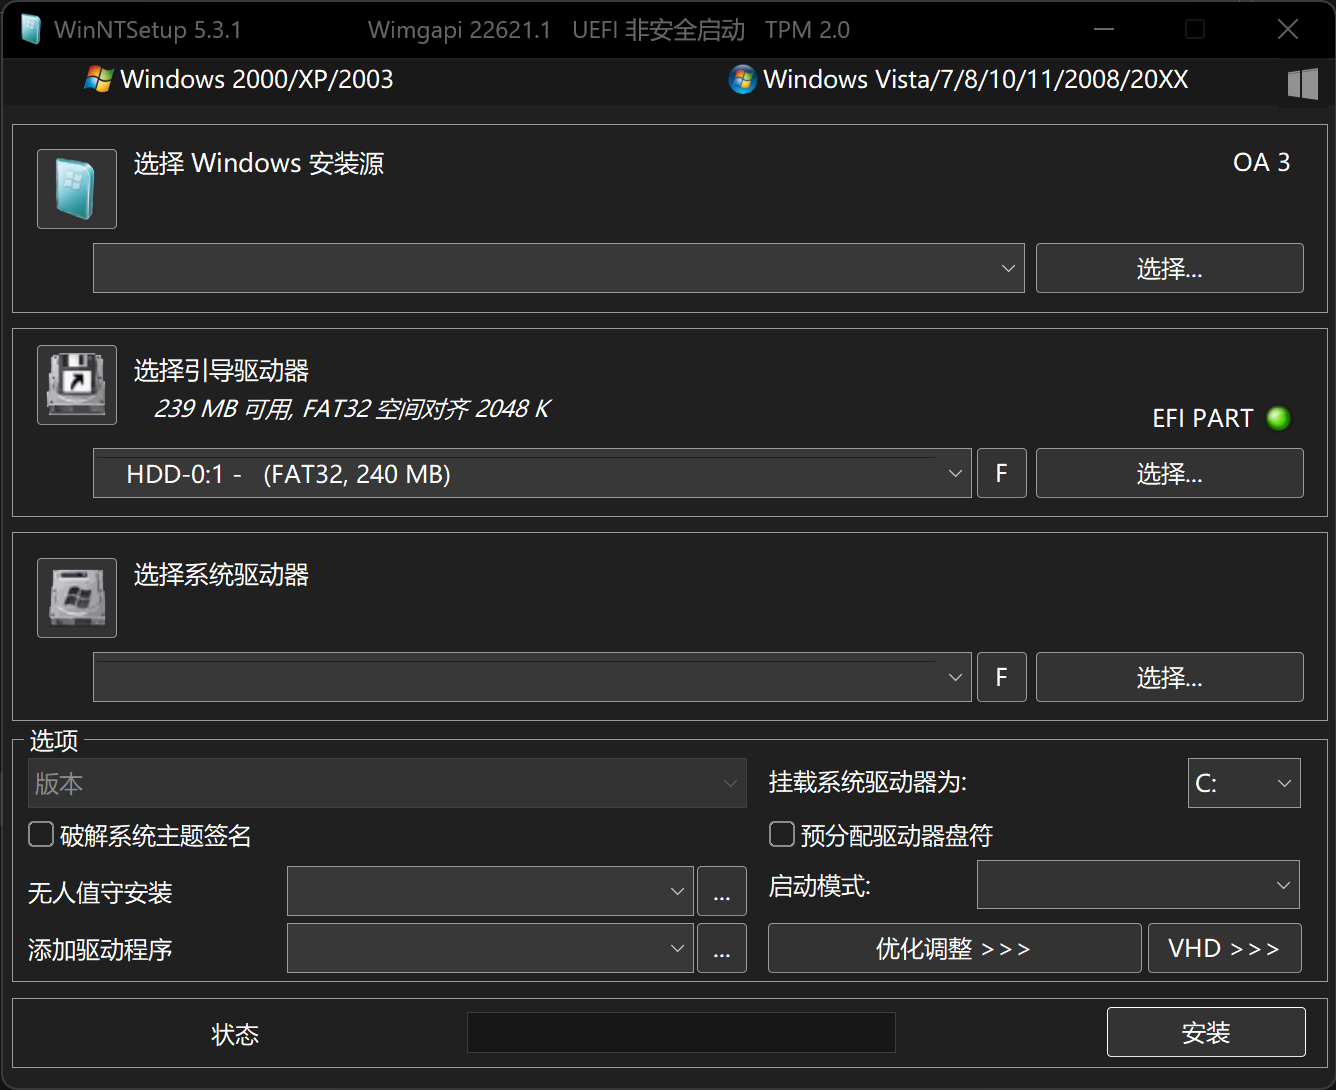Open the 无人值守安装 dropdown
The width and height of the screenshot is (1336, 1090).
click(490, 891)
